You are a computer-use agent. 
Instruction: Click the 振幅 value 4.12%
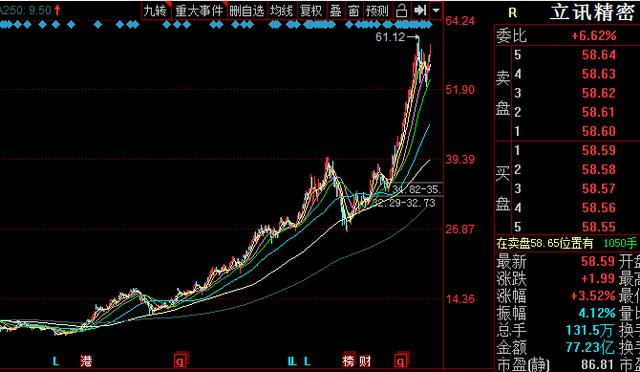click(x=597, y=313)
